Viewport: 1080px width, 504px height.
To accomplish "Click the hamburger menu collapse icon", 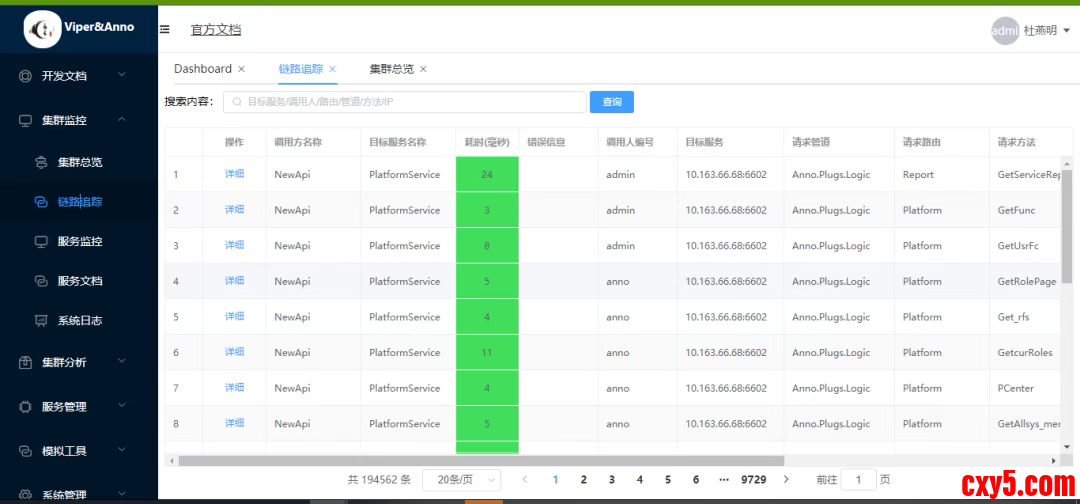I will [165, 30].
